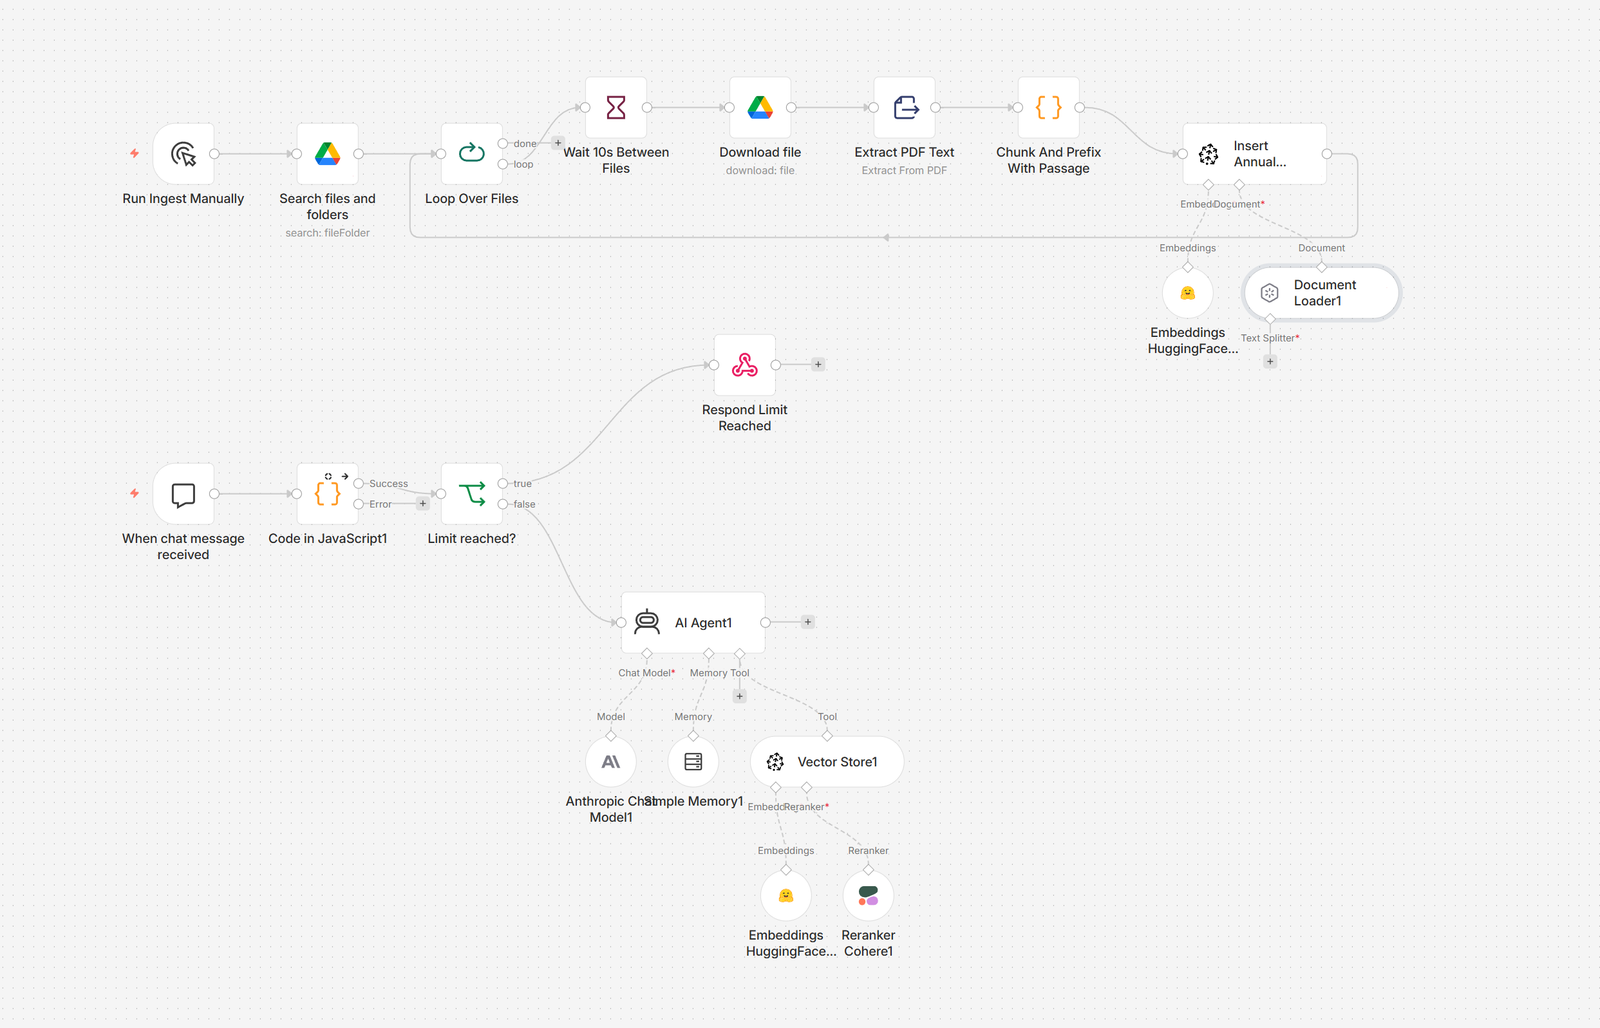Add node on Code in JavaScript1 Error output
Viewport: 1600px width, 1028px height.
tap(423, 504)
